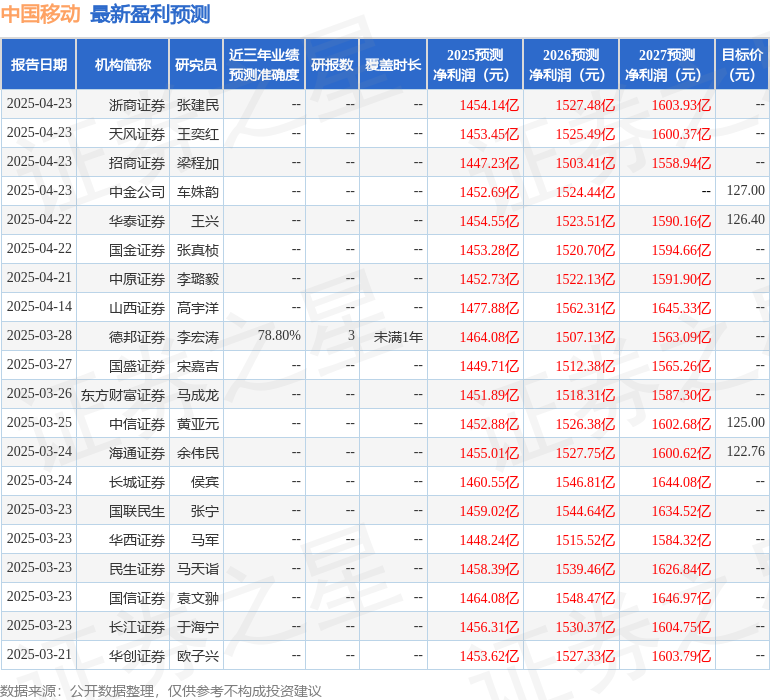Click report date 2025-04-14
This screenshot has width=770, height=700.
[39, 307]
